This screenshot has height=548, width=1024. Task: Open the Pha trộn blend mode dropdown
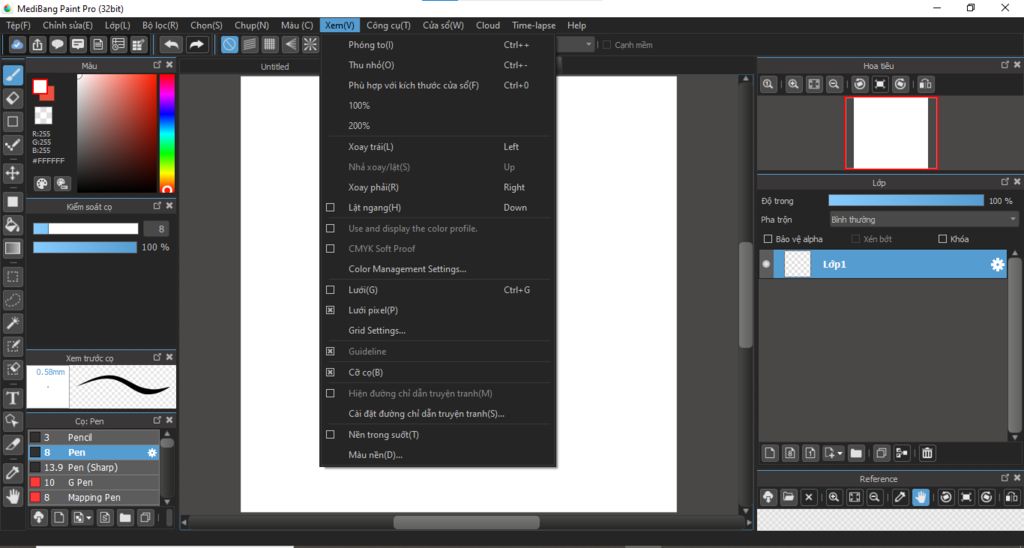click(923, 219)
